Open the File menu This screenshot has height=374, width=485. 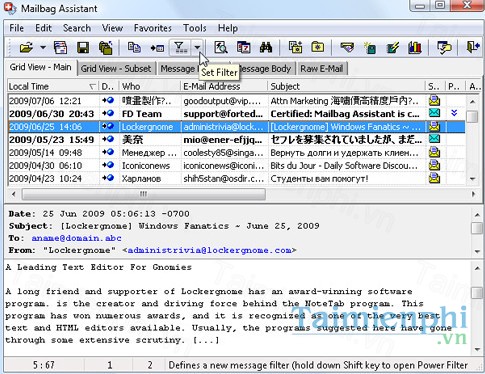(16, 28)
